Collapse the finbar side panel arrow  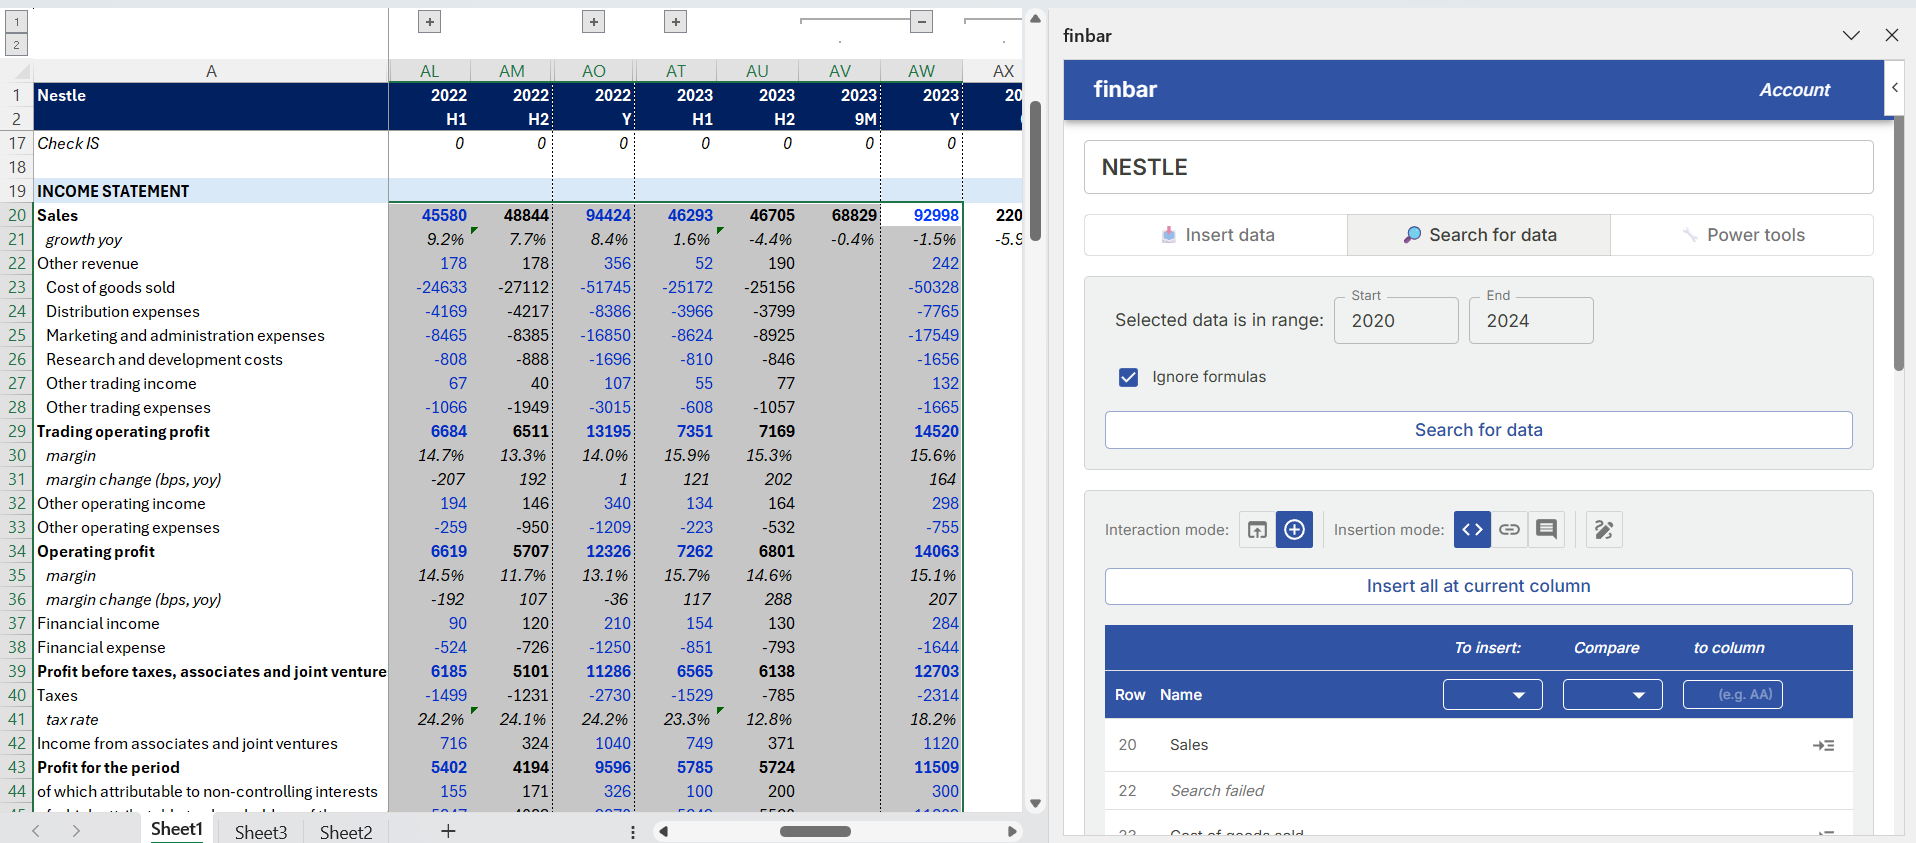click(x=1894, y=87)
